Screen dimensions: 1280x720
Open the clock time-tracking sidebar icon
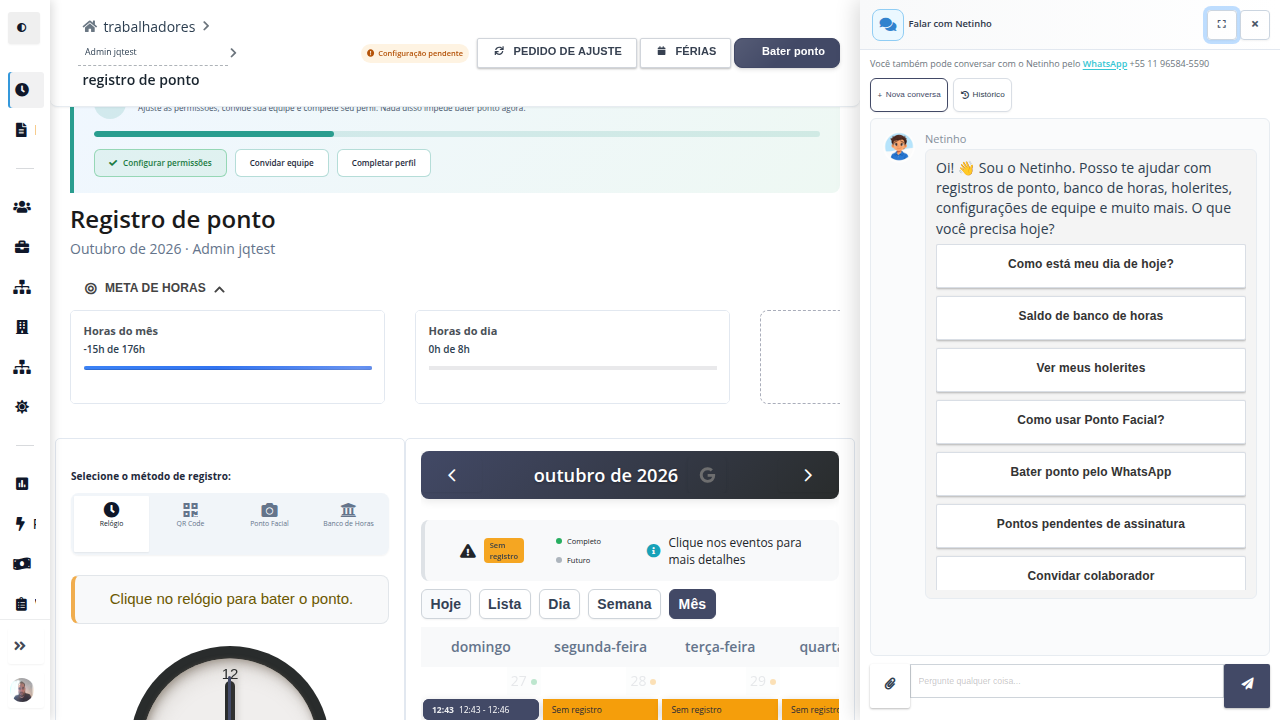[22, 90]
